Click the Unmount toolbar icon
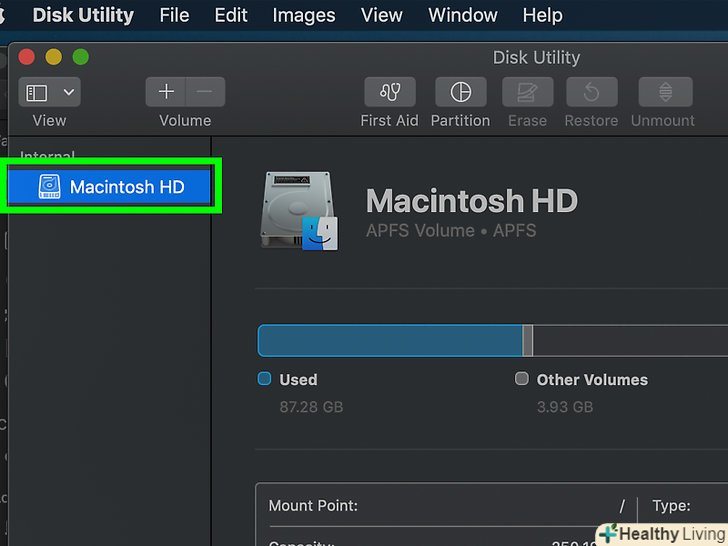 [x=663, y=93]
